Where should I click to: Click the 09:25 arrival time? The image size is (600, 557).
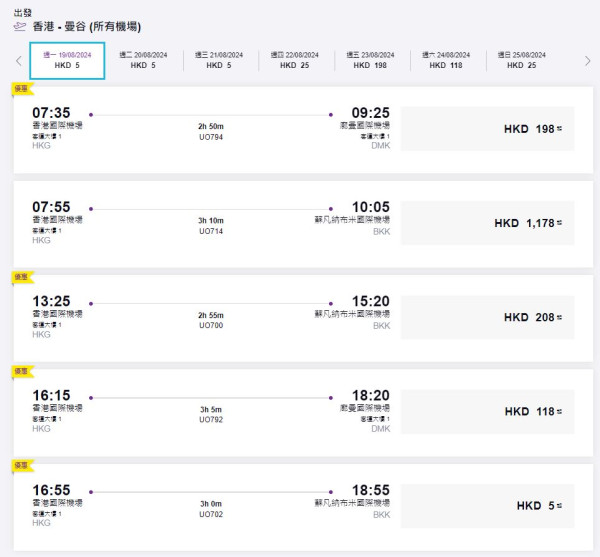(x=370, y=113)
